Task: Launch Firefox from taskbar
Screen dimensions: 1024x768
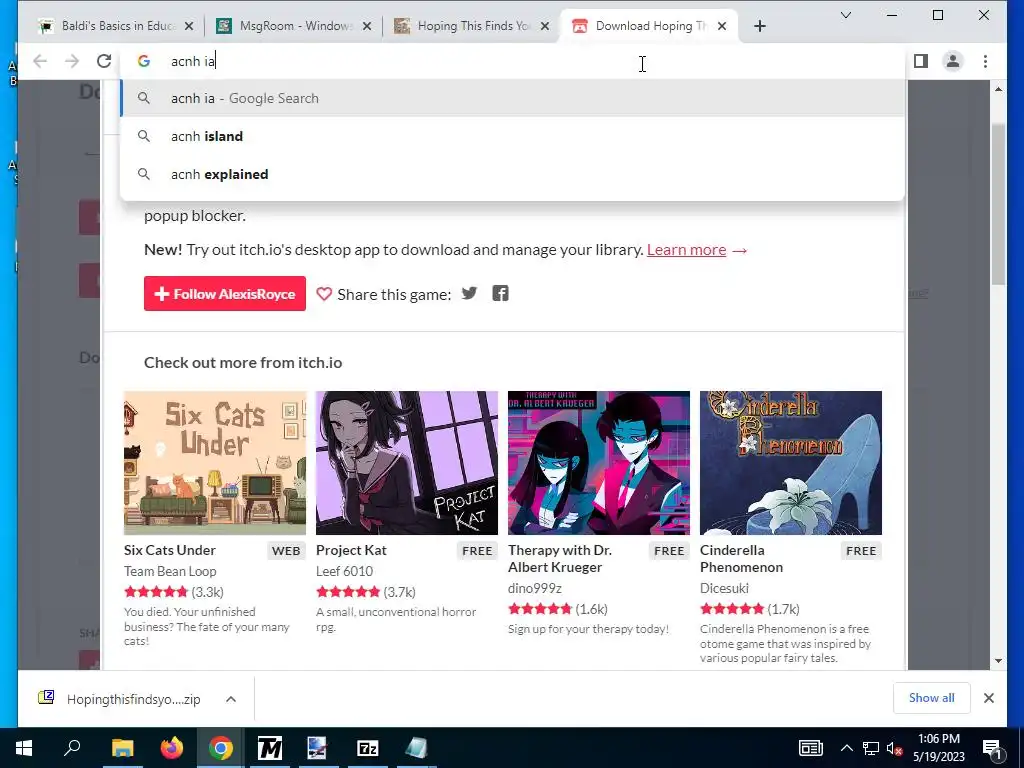Action: (171, 748)
